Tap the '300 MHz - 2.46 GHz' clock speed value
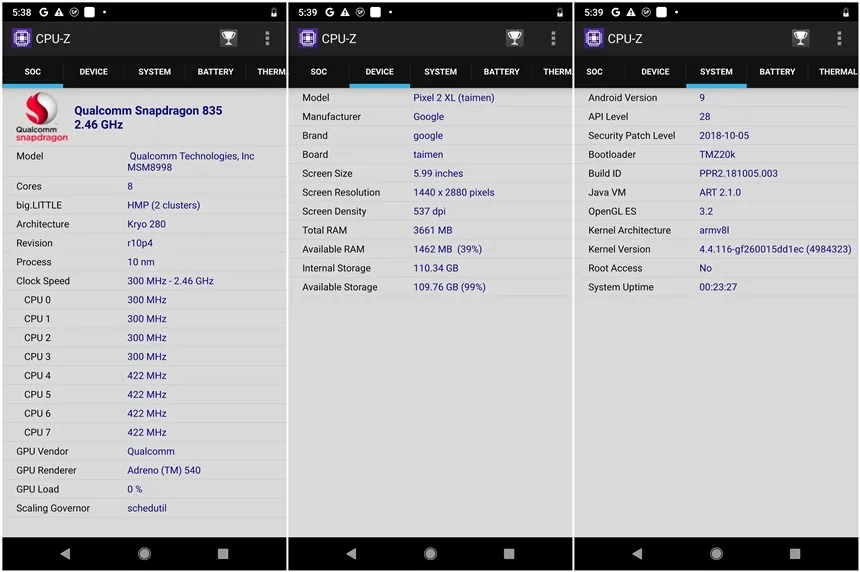Viewport: 860px width, 572px height. (171, 281)
